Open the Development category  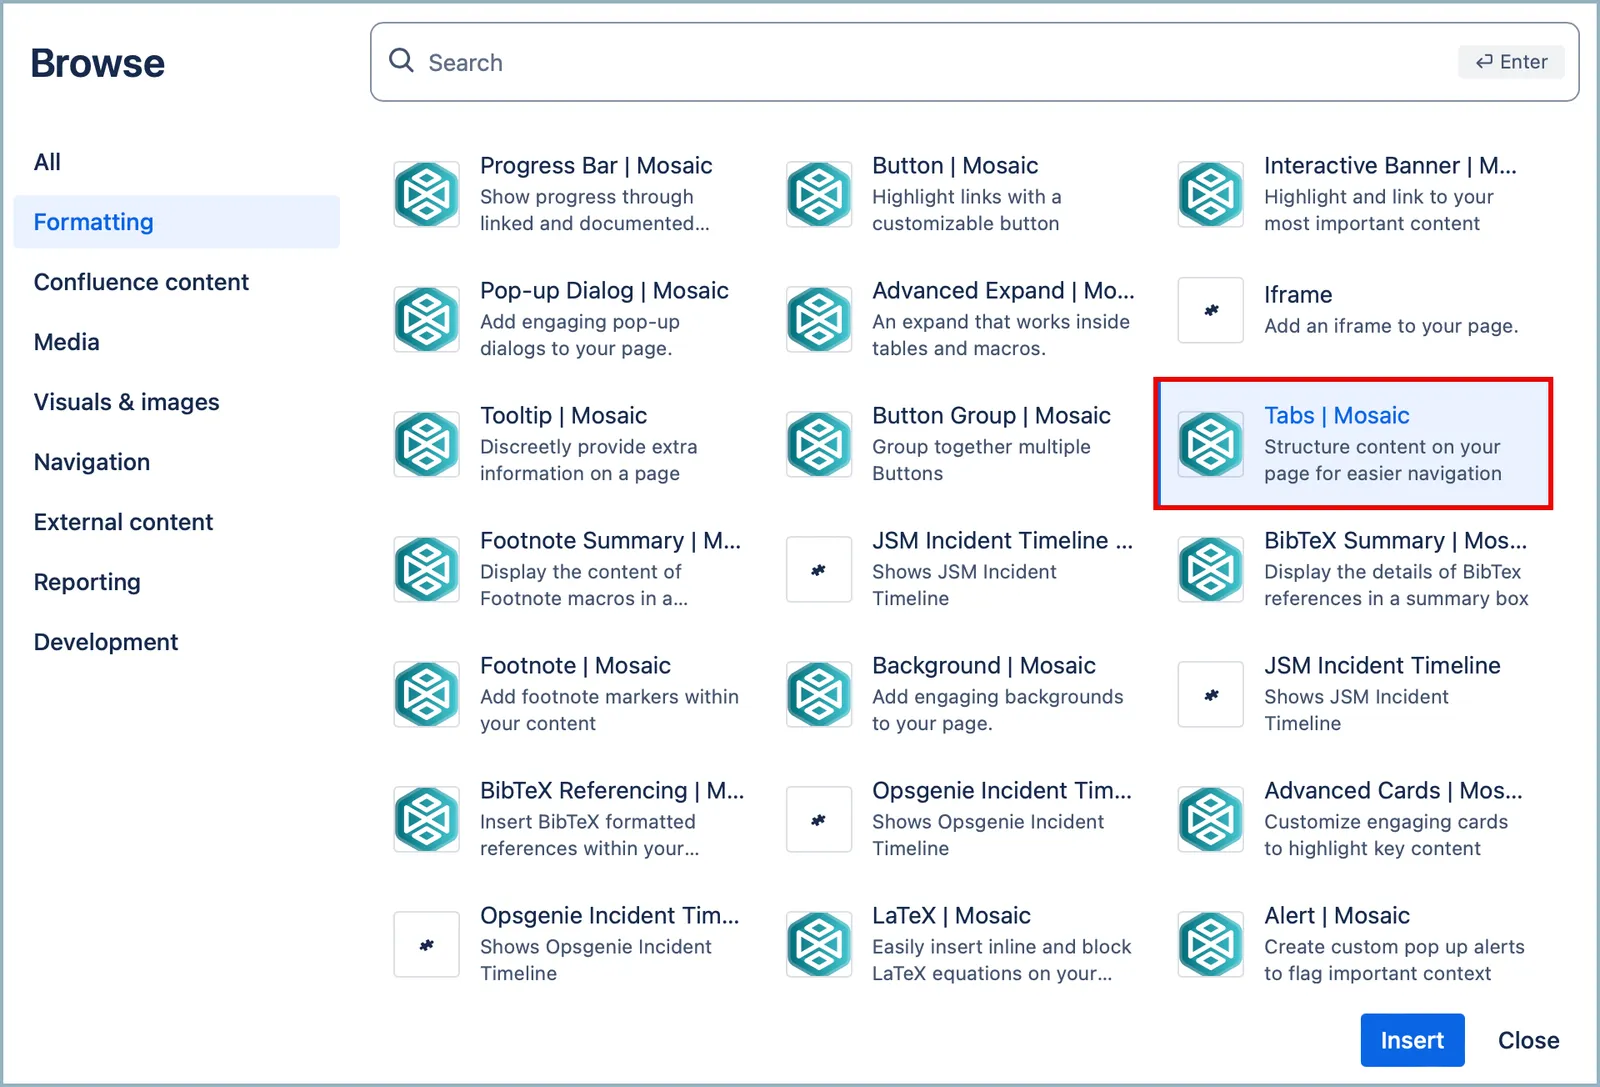coord(177,642)
